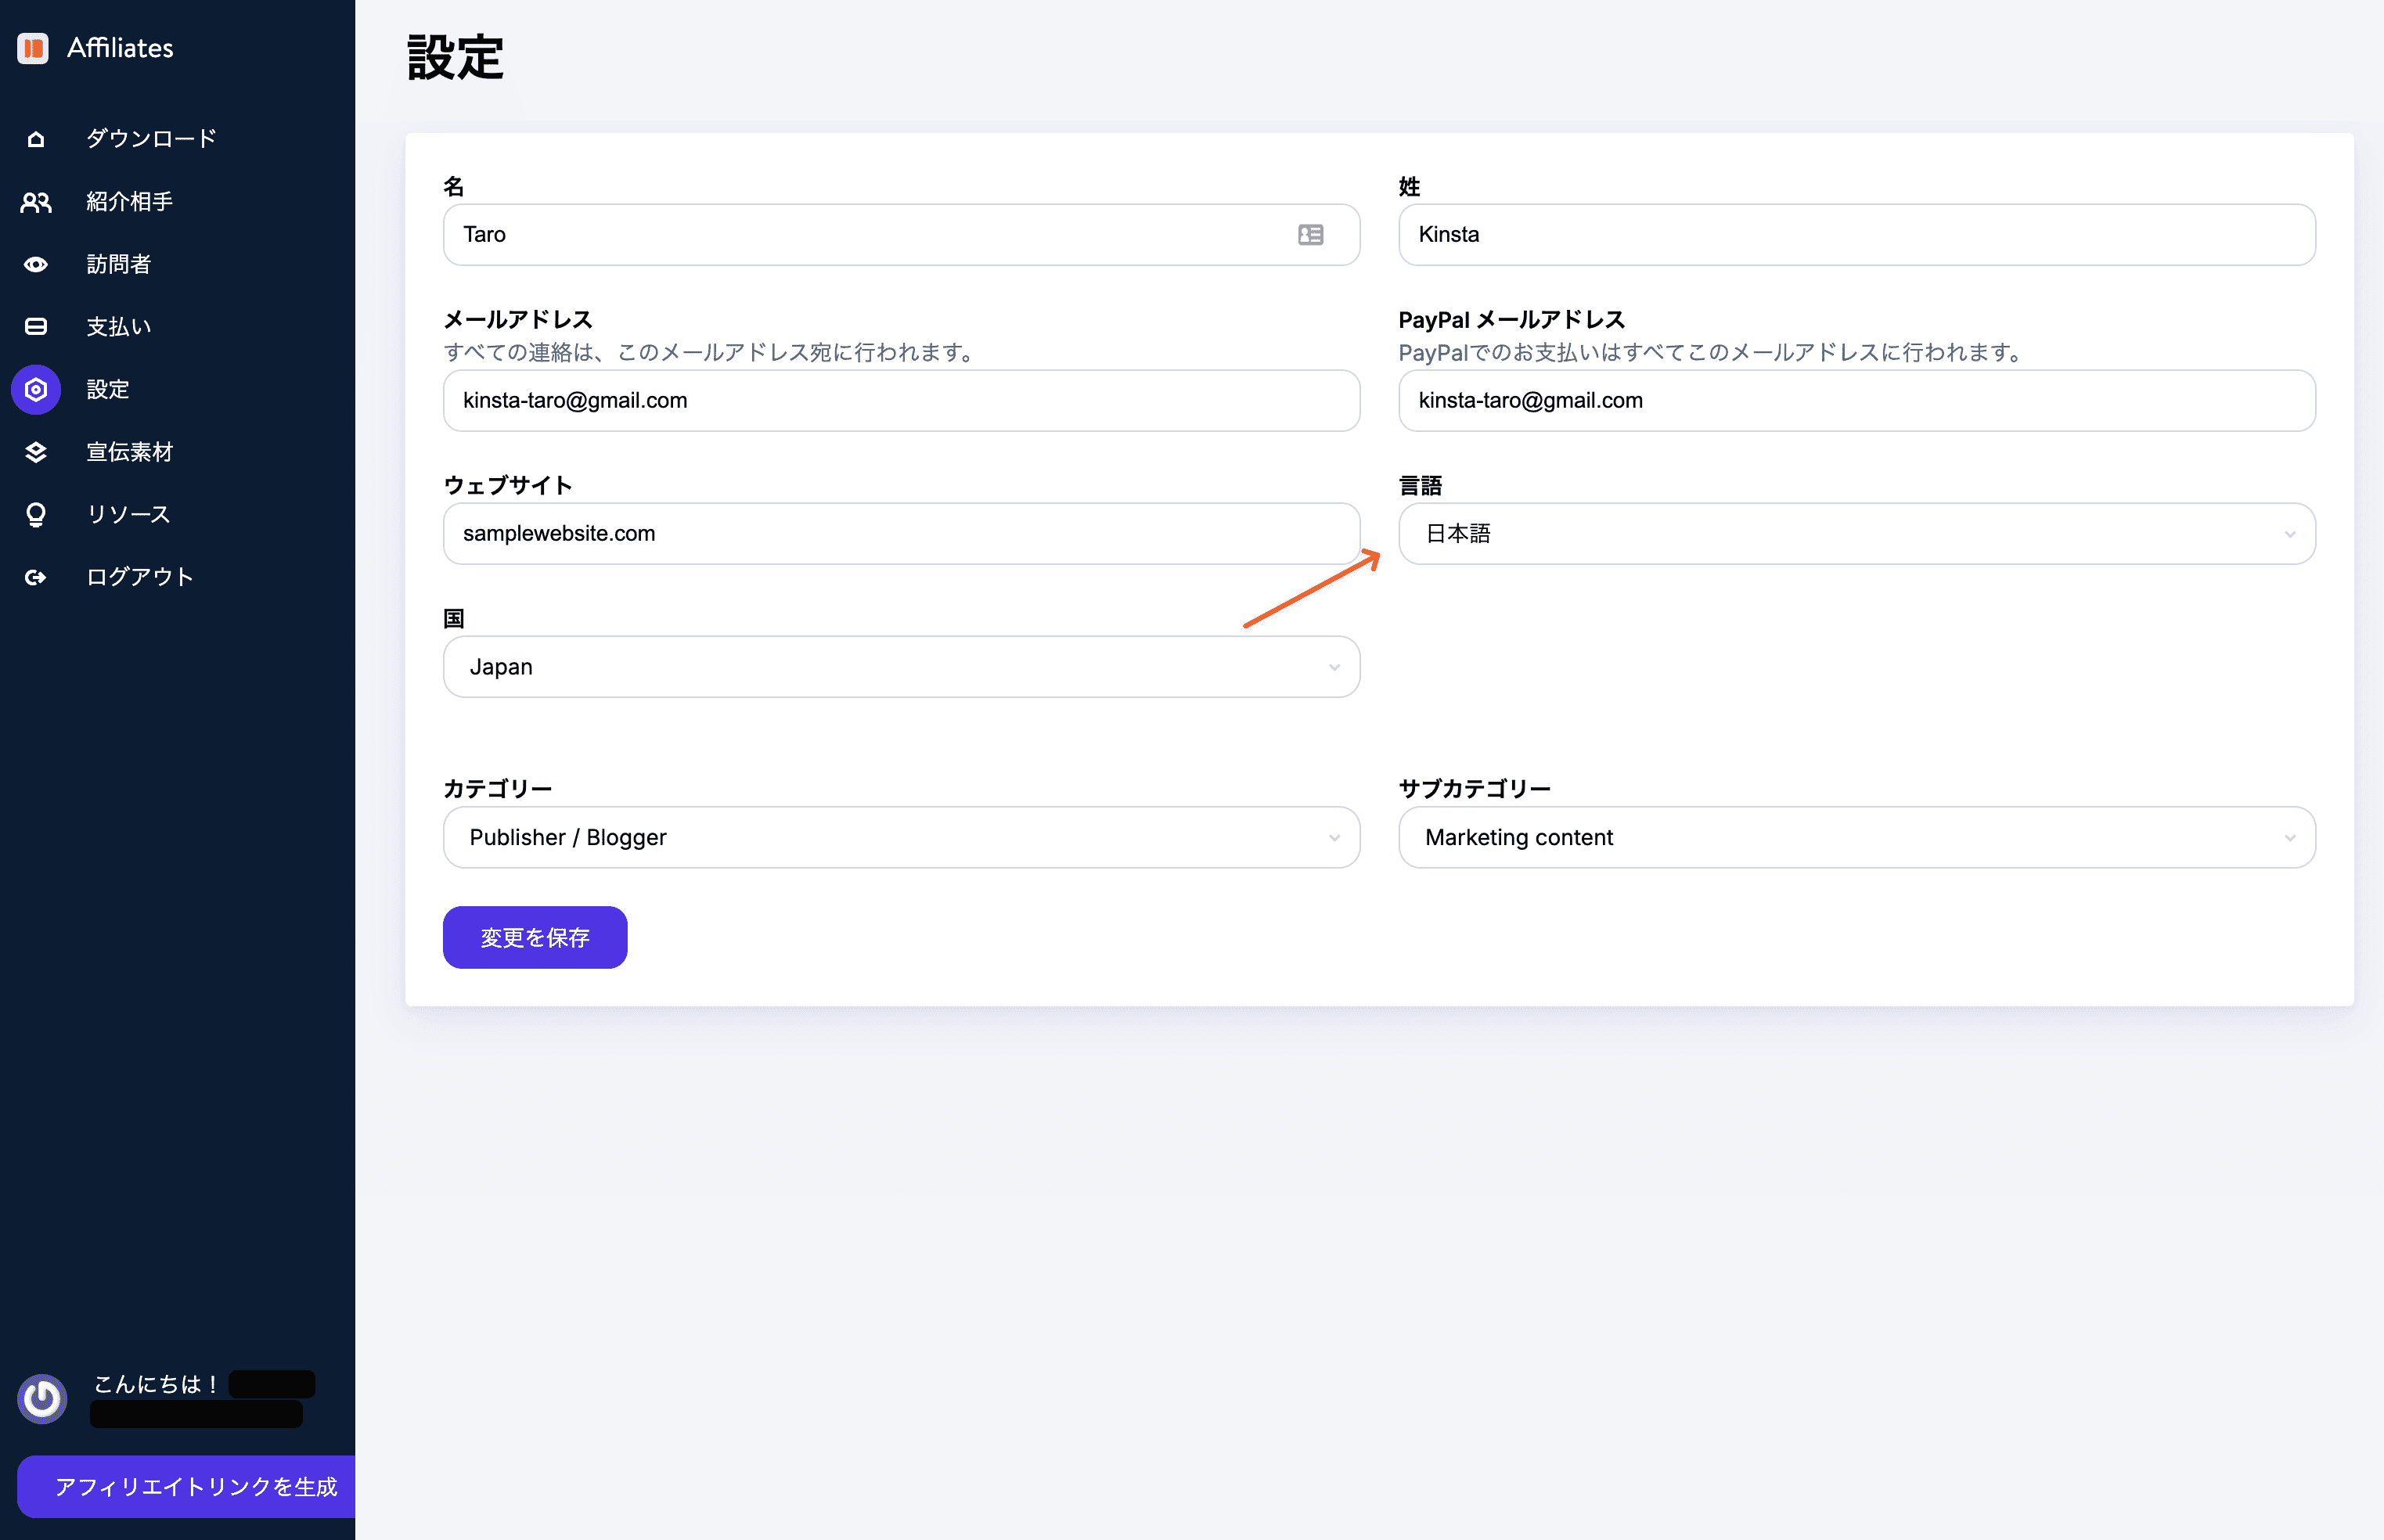2384x1540 pixels.
Task: Expand the 言語 dropdown menu
Action: coord(1856,532)
